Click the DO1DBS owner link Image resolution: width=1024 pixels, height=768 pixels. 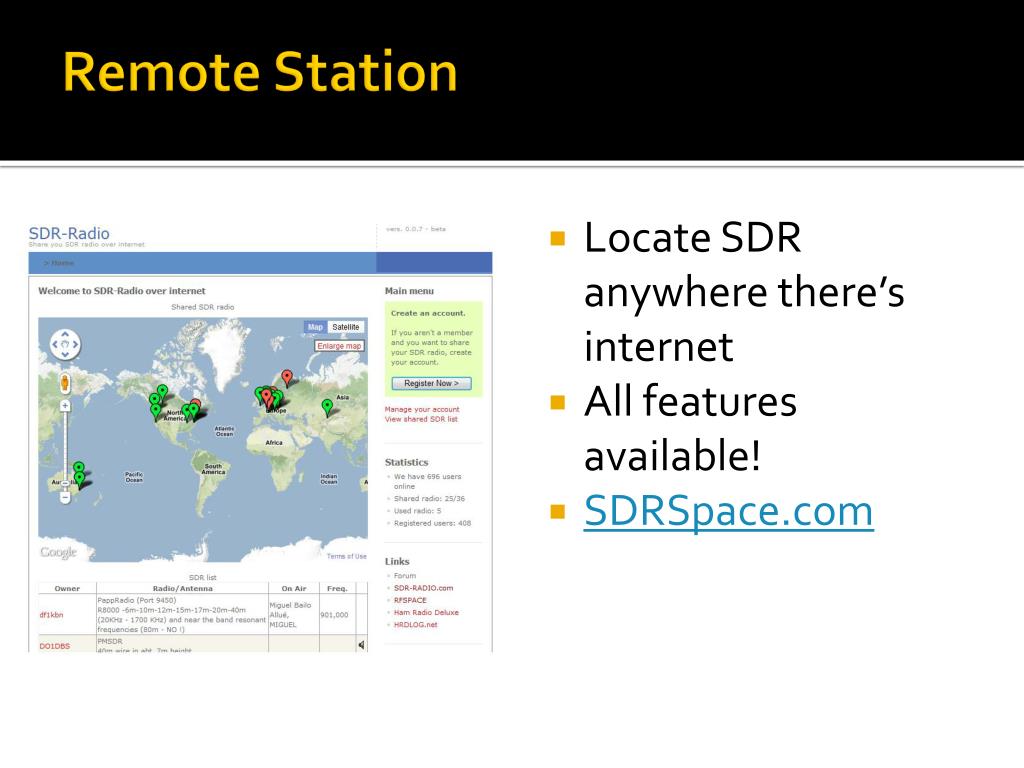coord(54,646)
